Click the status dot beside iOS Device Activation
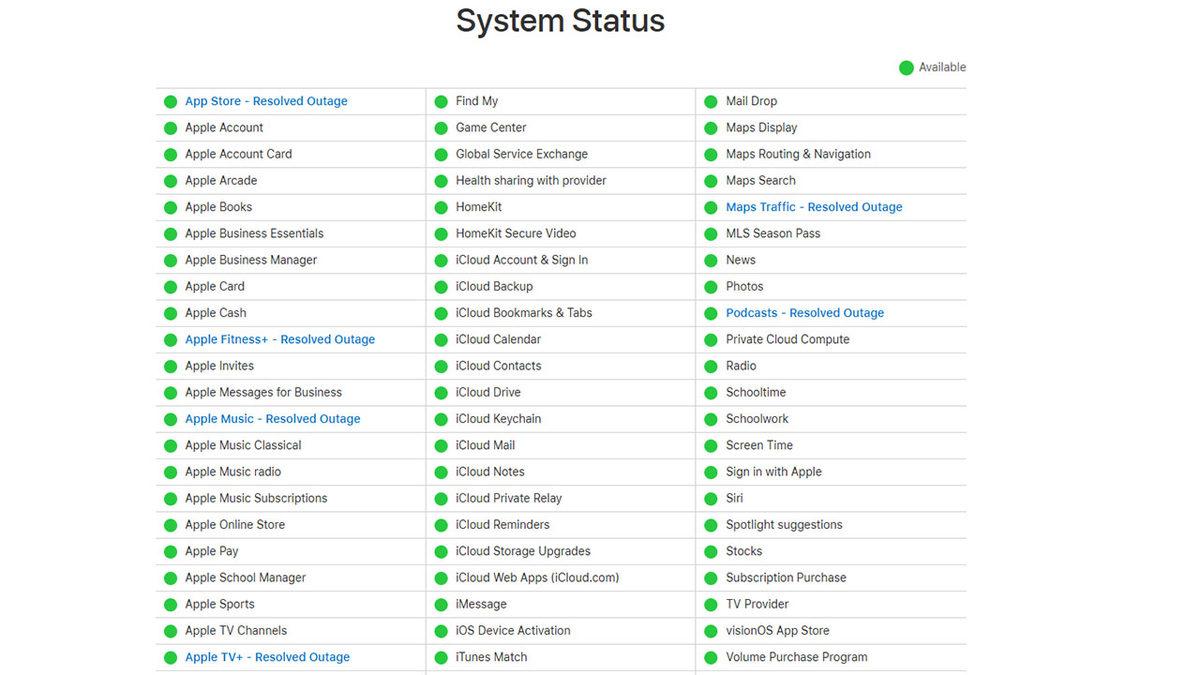Screen dimensions: 1200x675 439,630
